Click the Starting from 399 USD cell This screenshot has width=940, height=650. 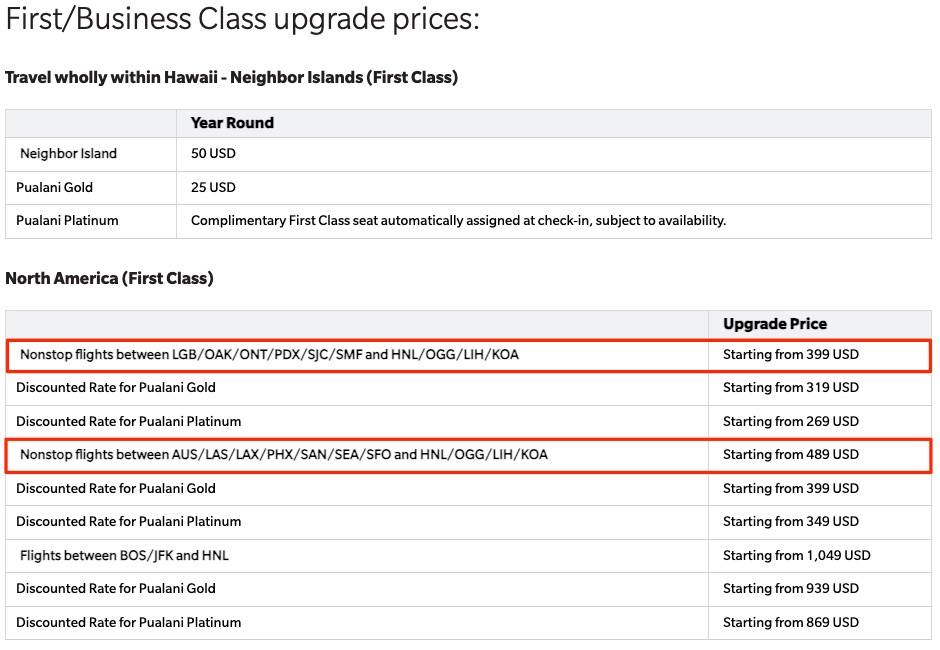788,354
